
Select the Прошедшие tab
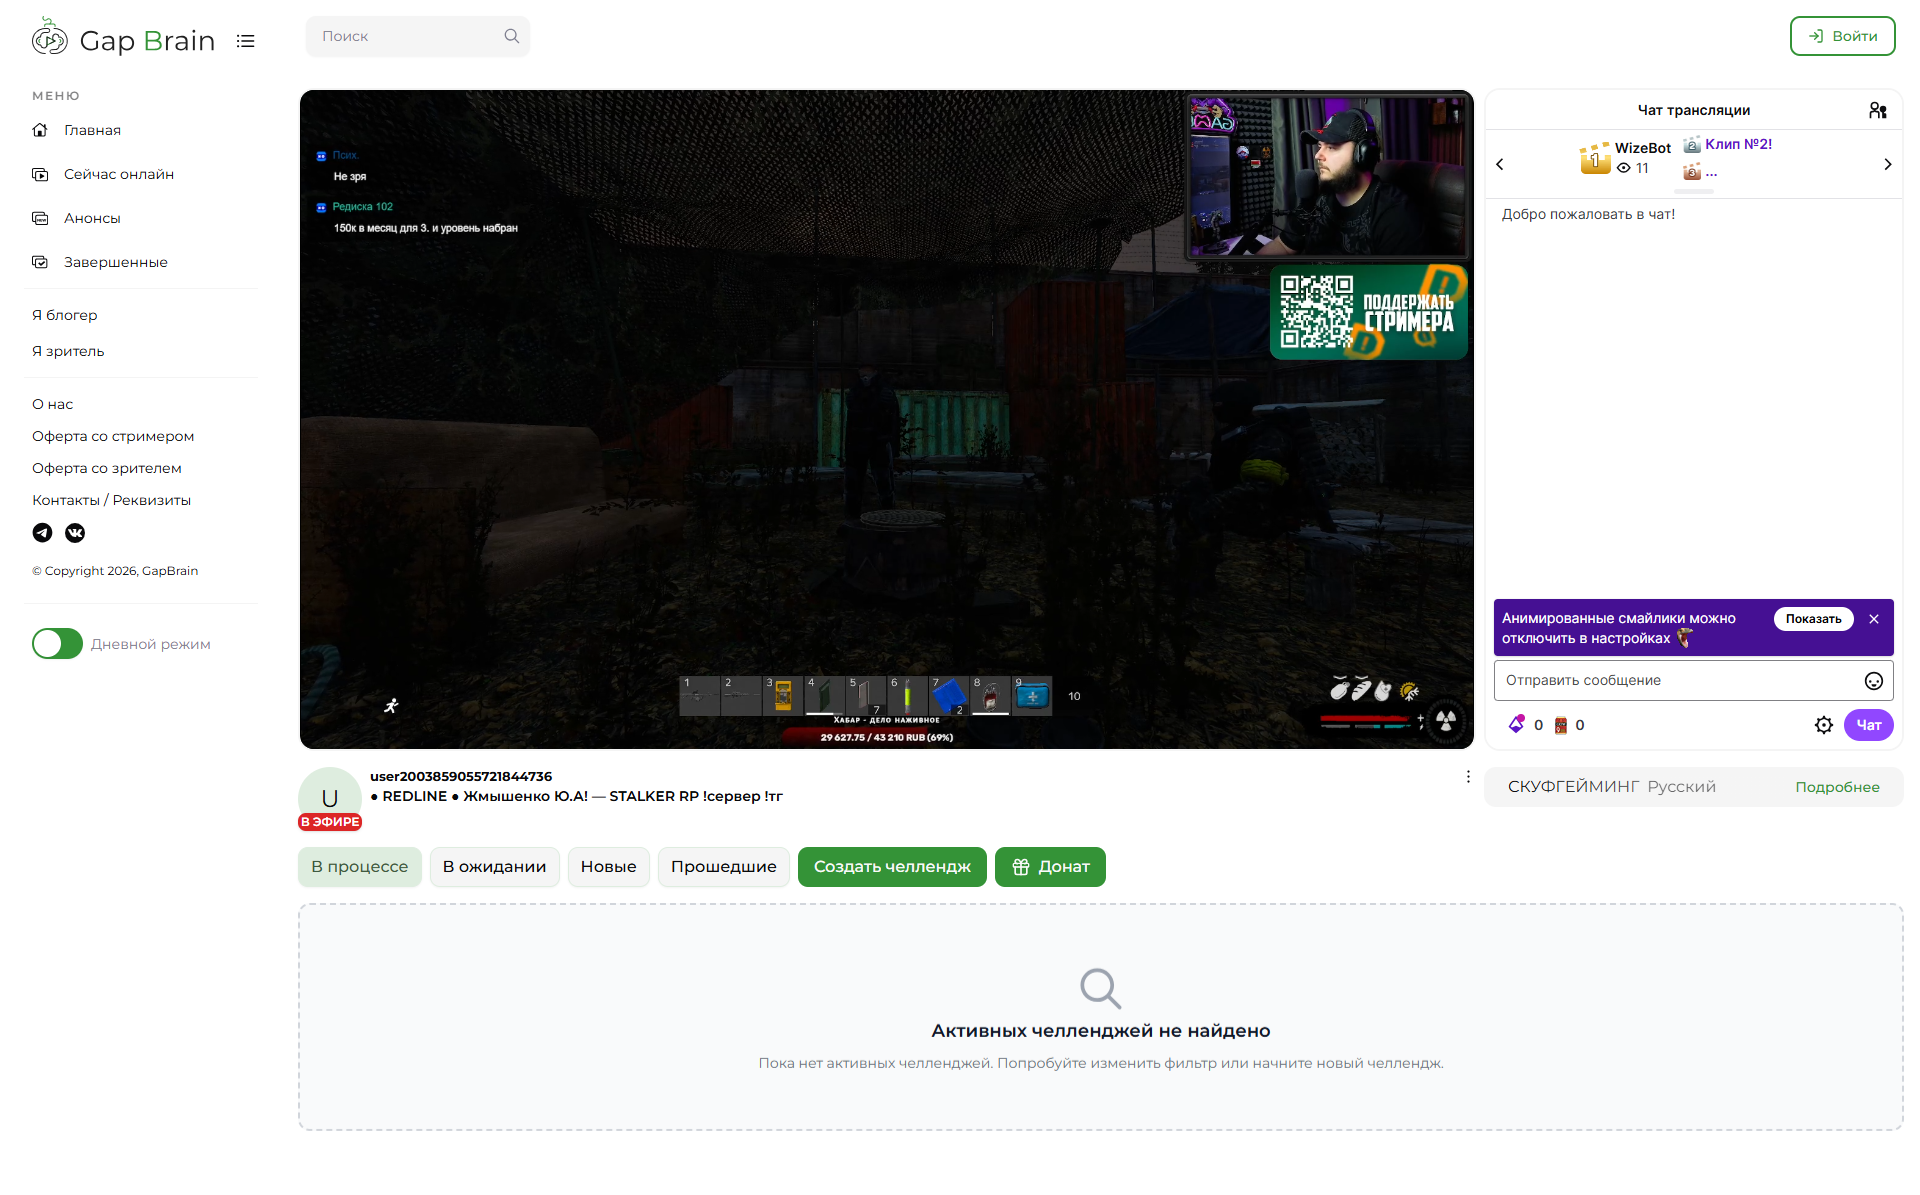pos(724,867)
